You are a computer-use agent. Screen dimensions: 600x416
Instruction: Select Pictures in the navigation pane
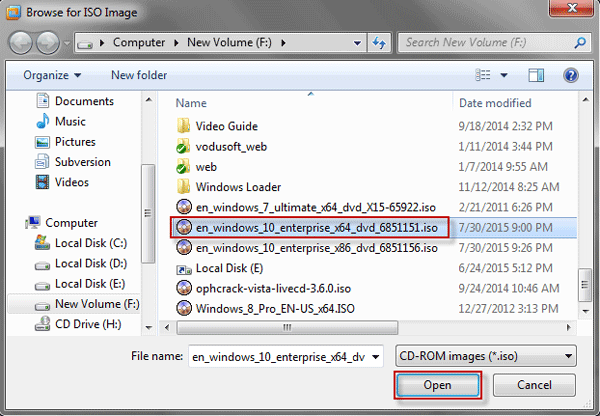(x=65, y=142)
